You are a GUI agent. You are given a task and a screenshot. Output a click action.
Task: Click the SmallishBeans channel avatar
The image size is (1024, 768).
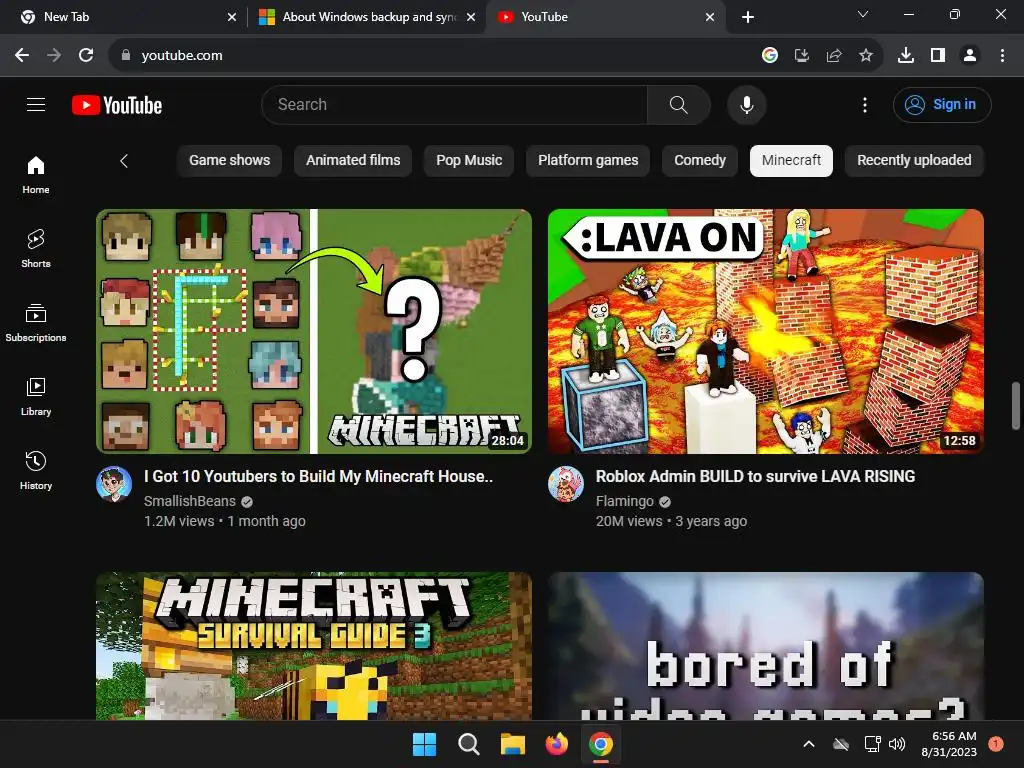point(114,484)
